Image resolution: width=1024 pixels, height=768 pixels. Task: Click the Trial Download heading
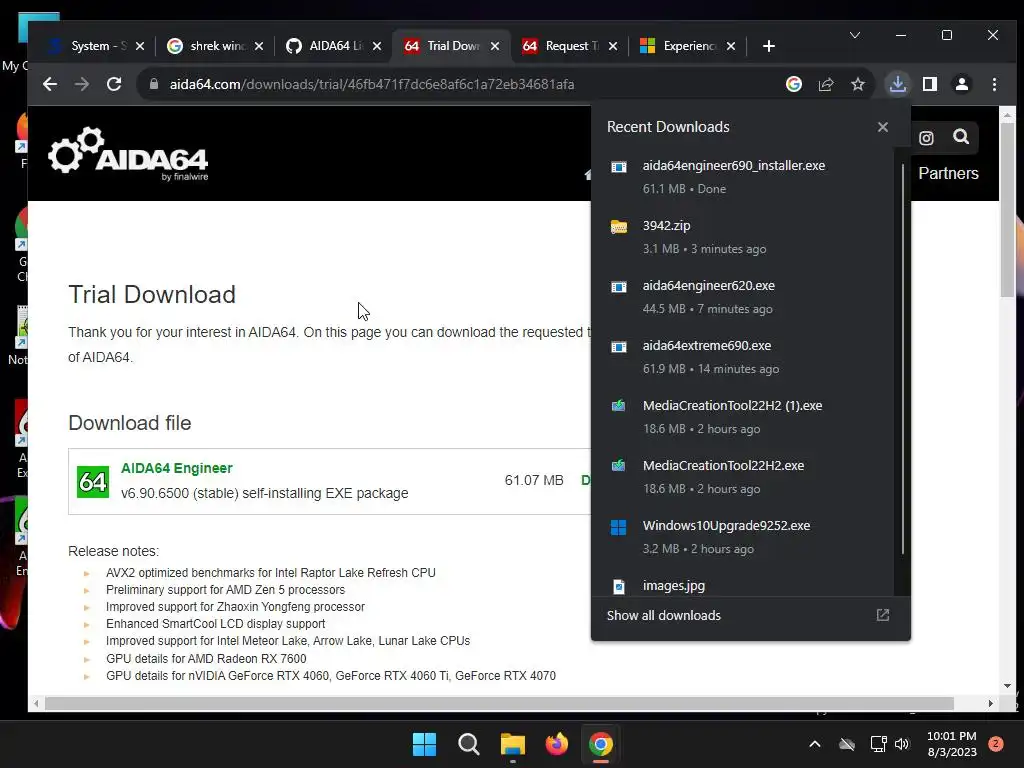click(152, 295)
